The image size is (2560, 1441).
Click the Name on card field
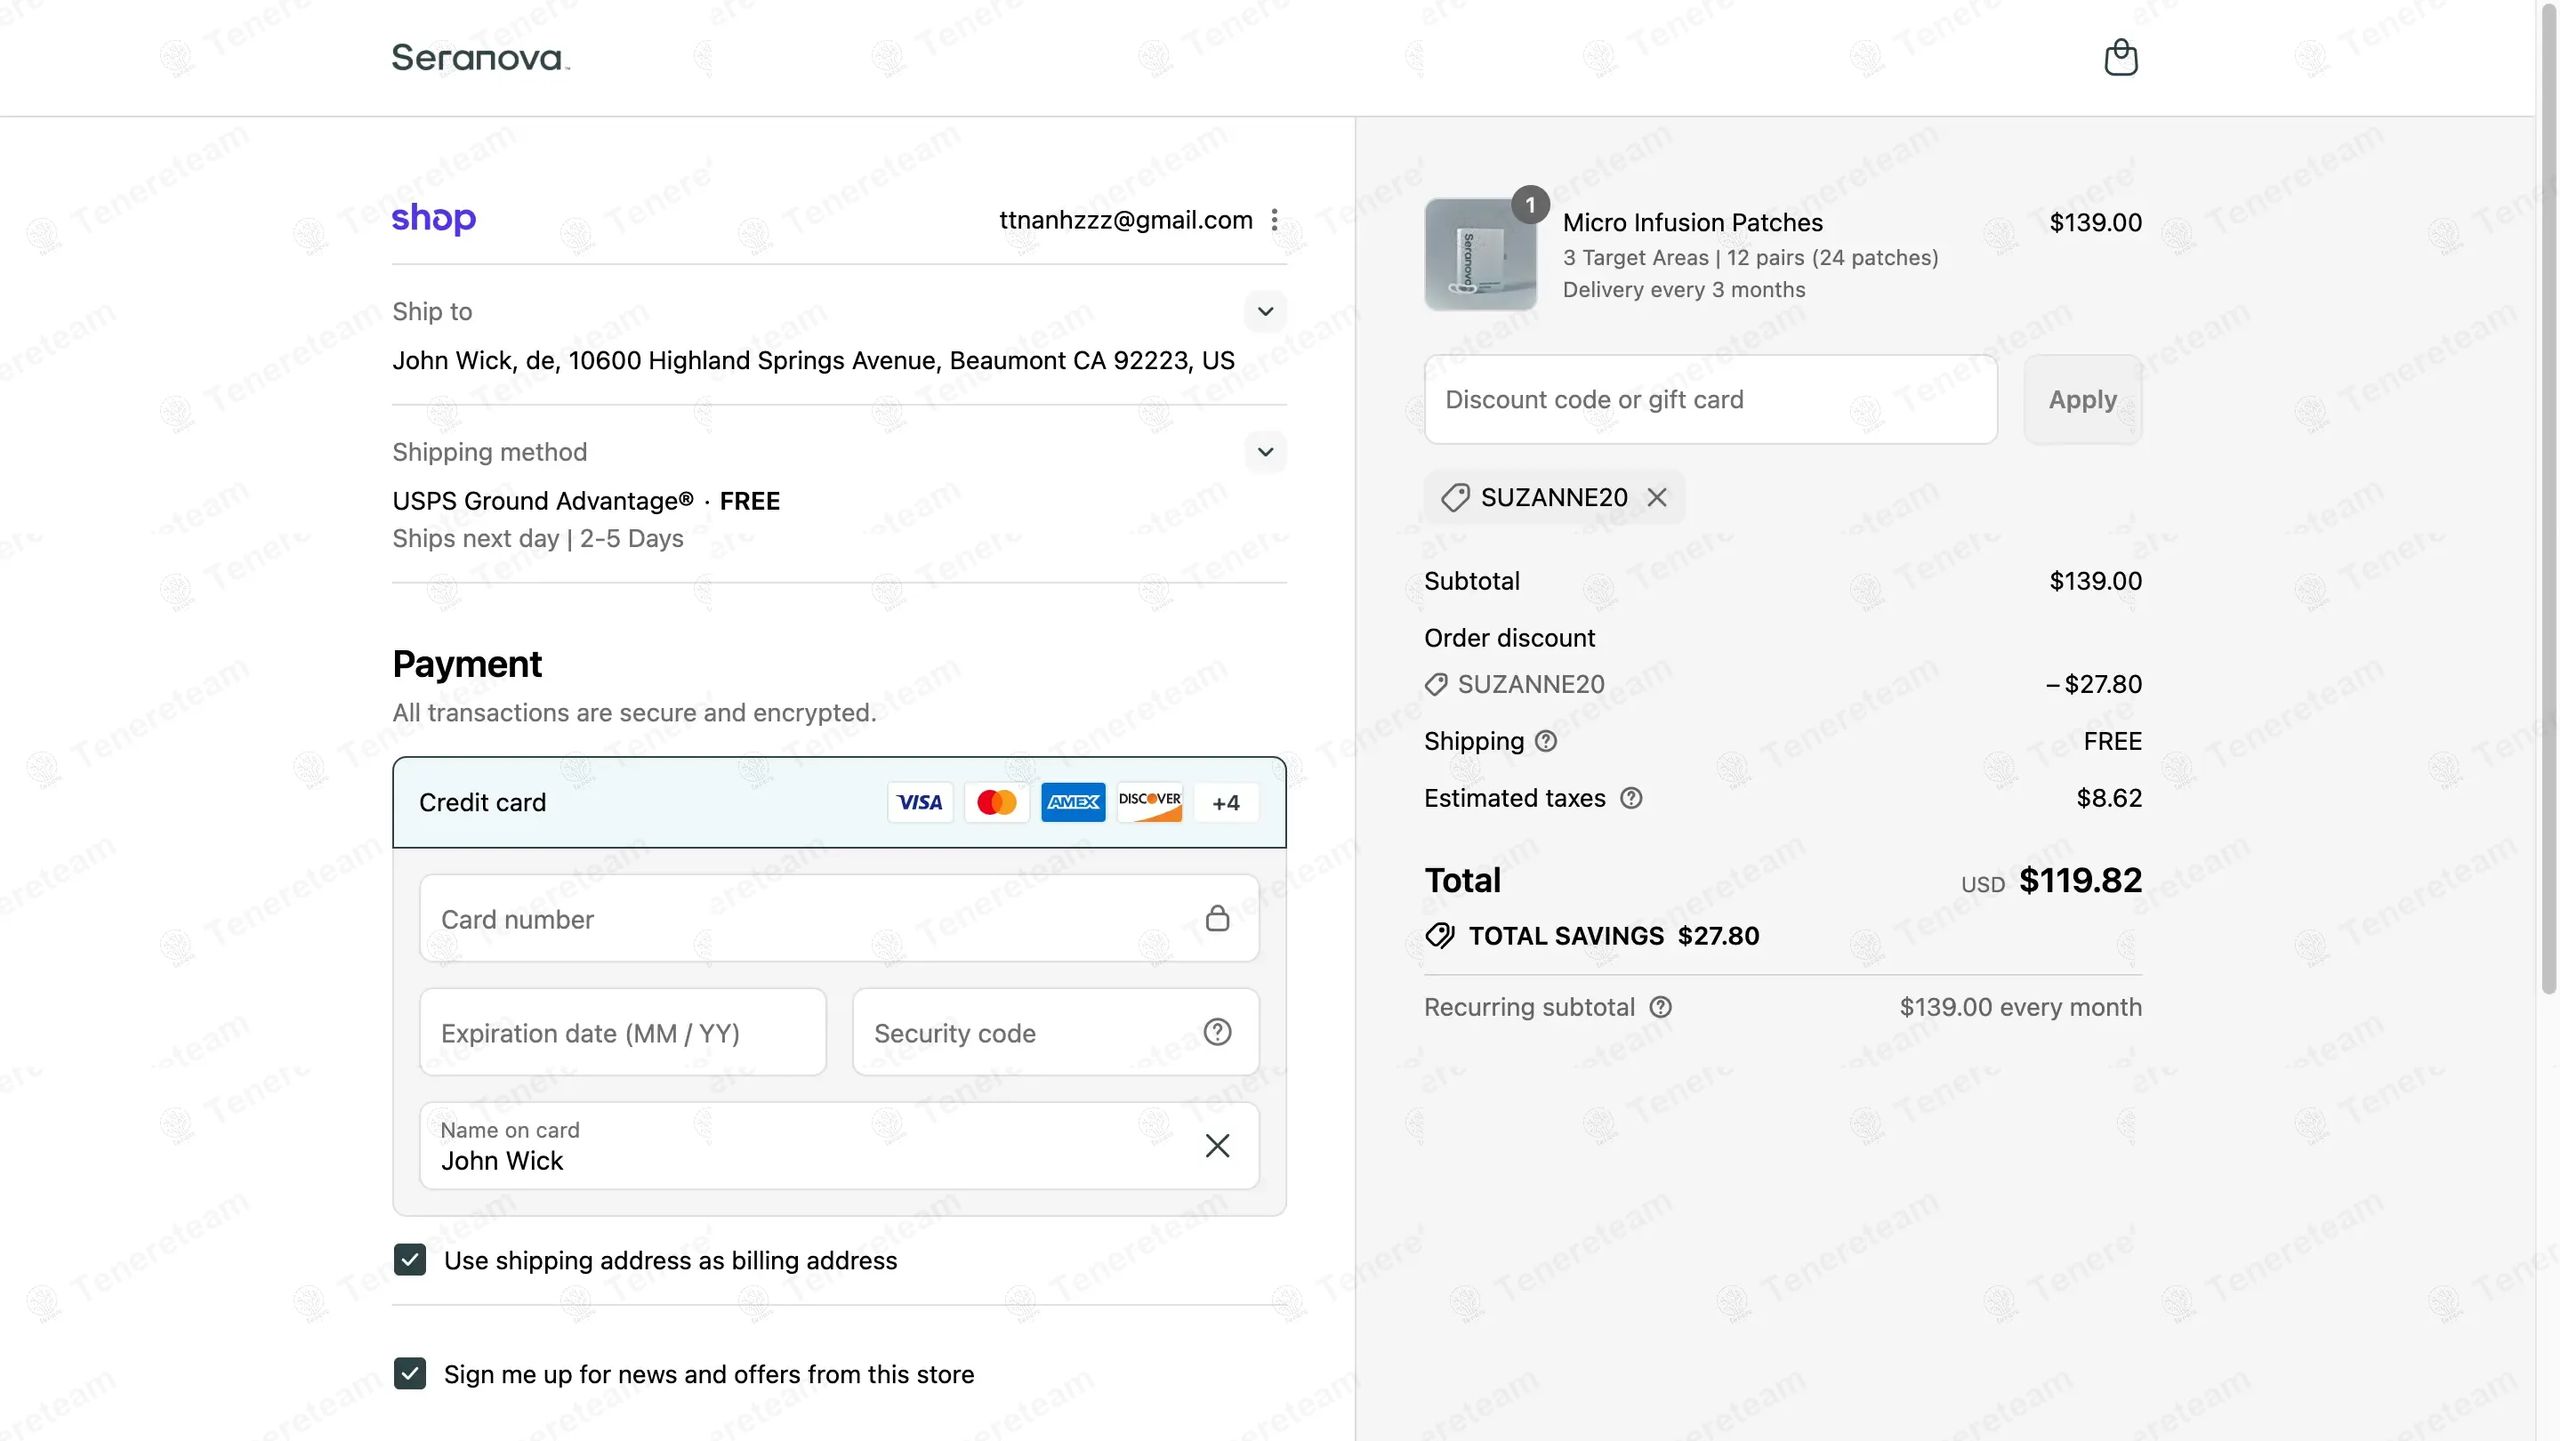pyautogui.click(x=839, y=1146)
